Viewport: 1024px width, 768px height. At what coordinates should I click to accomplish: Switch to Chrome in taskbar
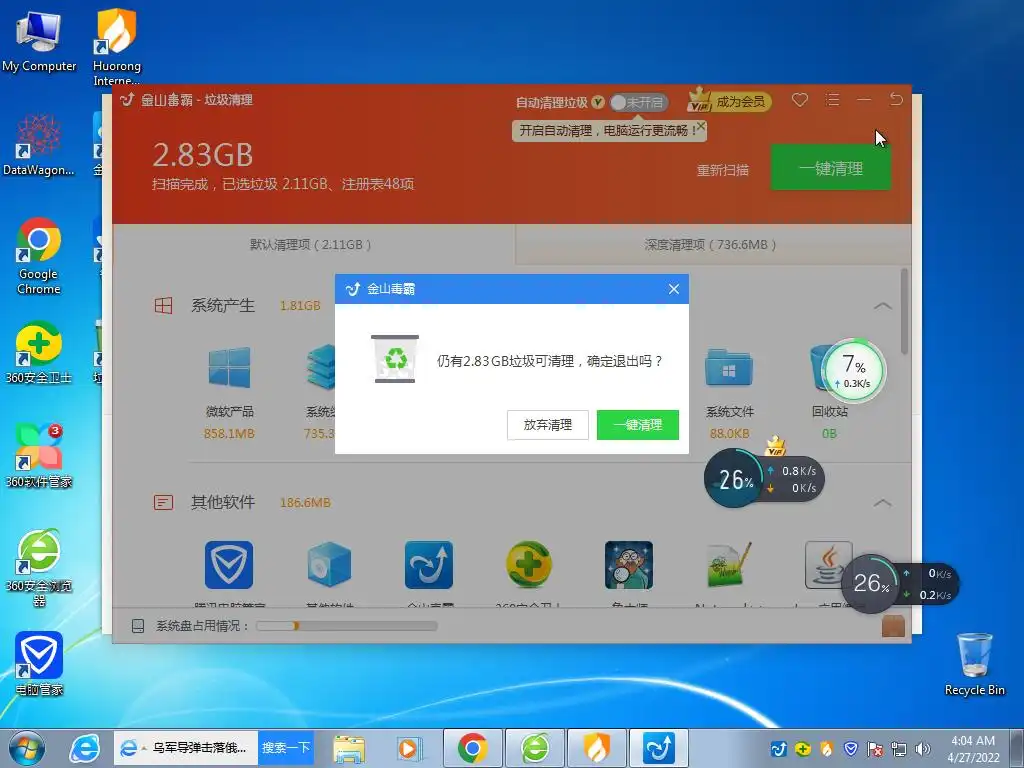473,748
